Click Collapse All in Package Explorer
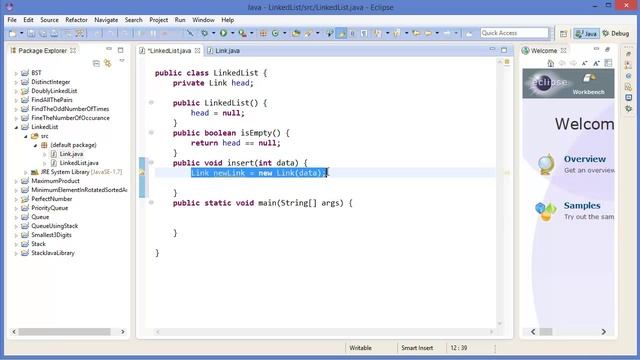Viewport: 640px width, 360px height. [96, 63]
